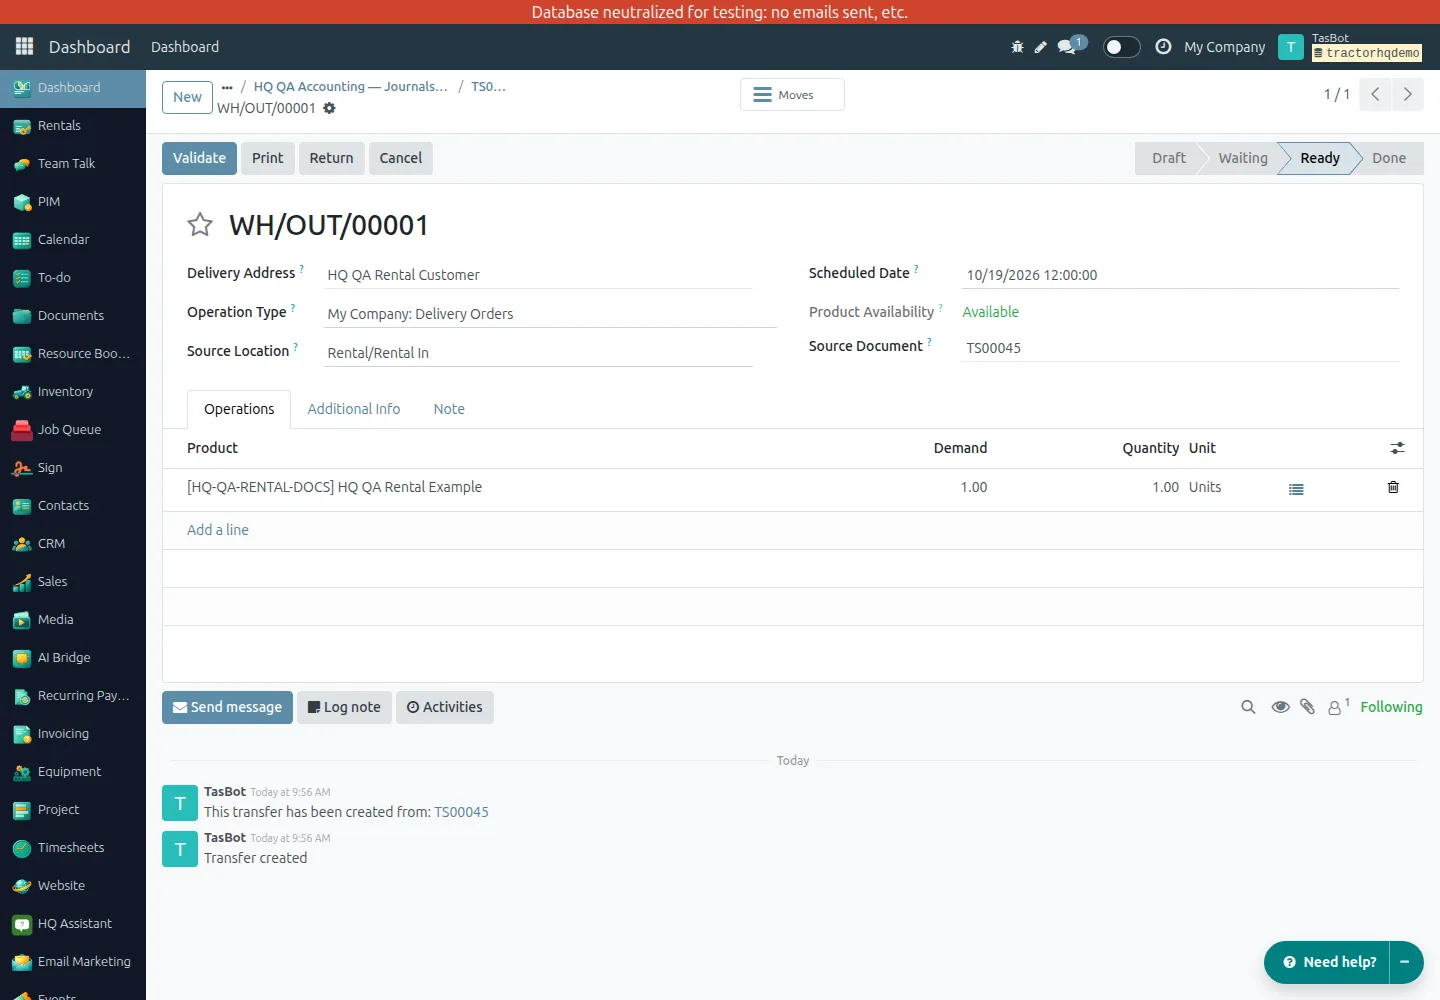The height and width of the screenshot is (1000, 1440).
Task: Click the Validate button
Action: click(x=199, y=158)
